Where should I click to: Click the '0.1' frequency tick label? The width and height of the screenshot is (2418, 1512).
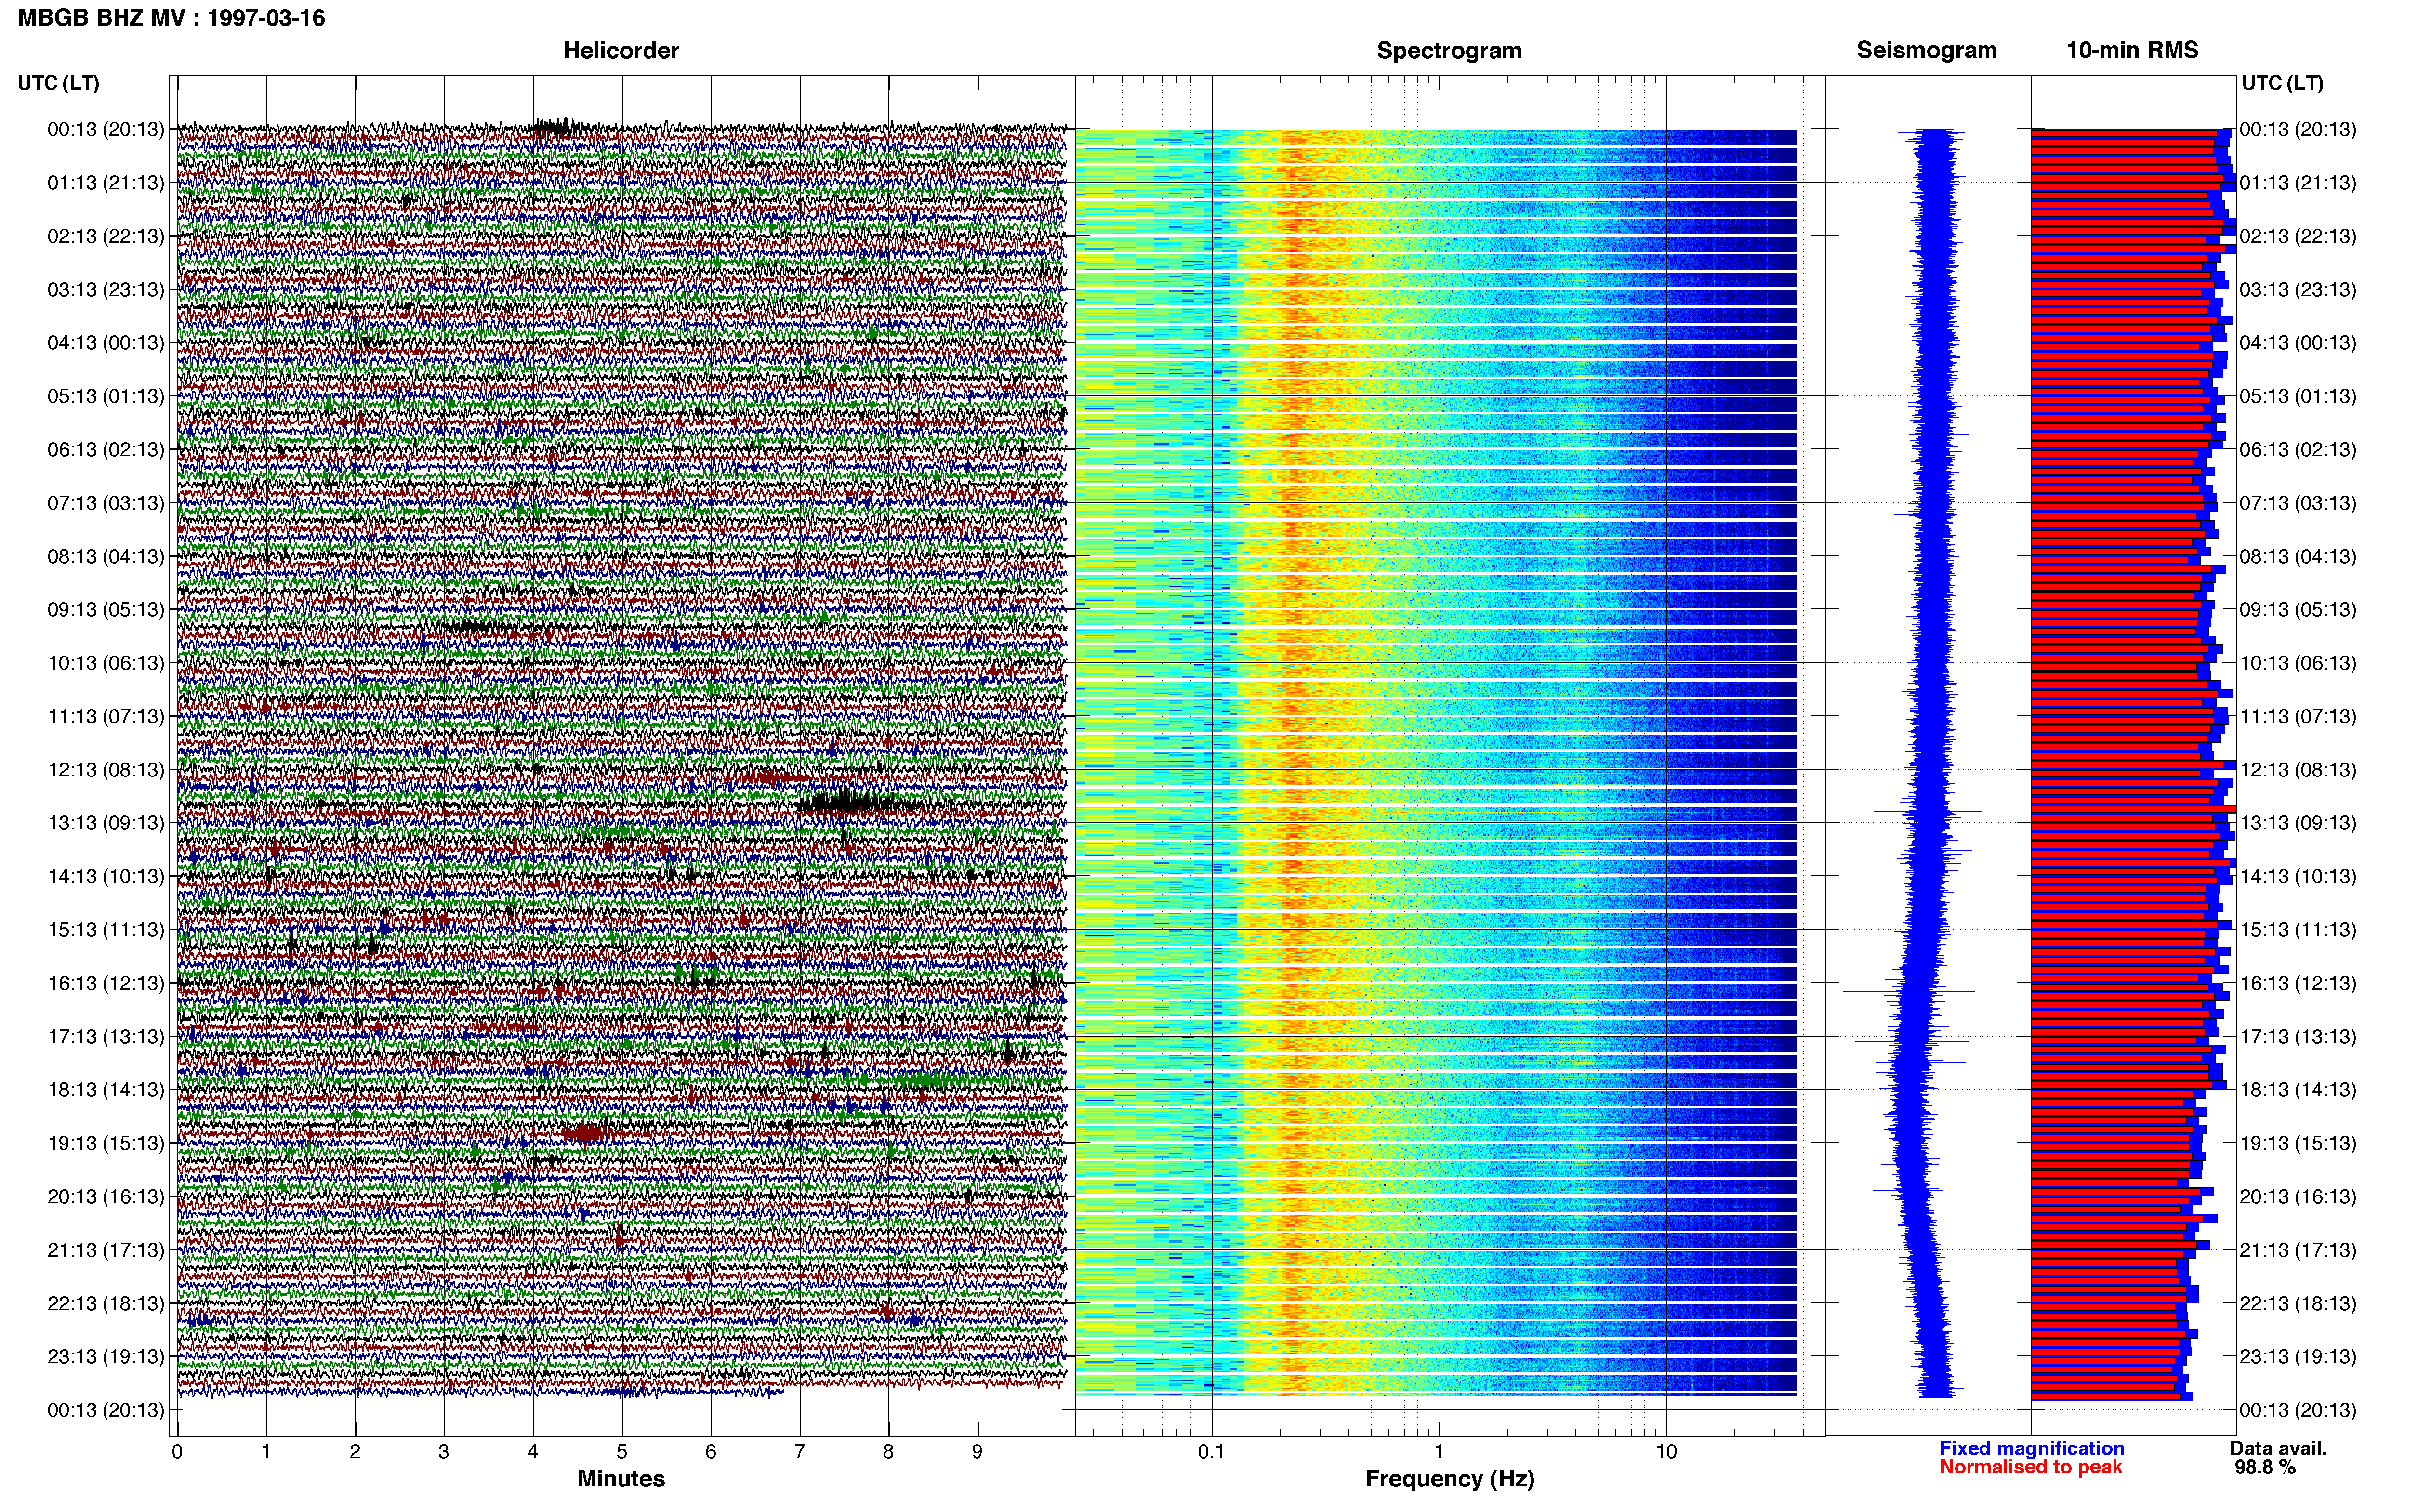coord(1212,1452)
